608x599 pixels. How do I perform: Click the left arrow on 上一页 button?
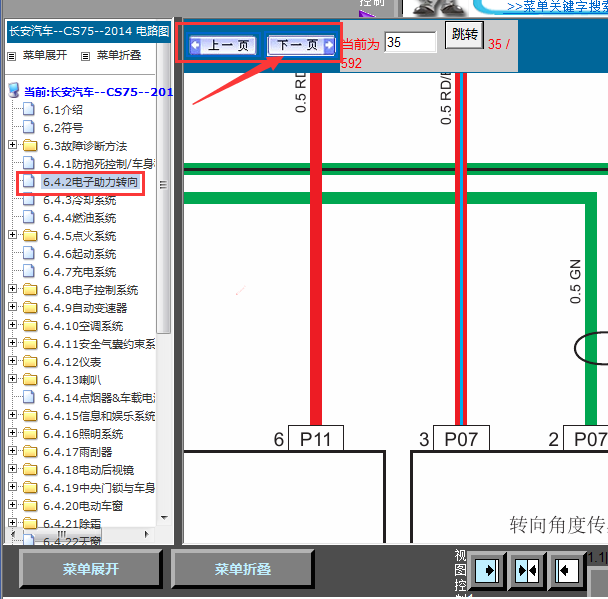195,45
